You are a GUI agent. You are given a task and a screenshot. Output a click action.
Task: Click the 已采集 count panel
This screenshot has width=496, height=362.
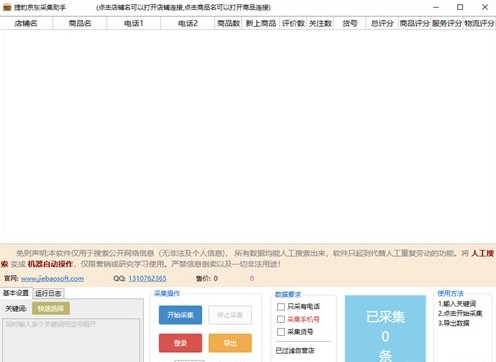[x=385, y=329]
